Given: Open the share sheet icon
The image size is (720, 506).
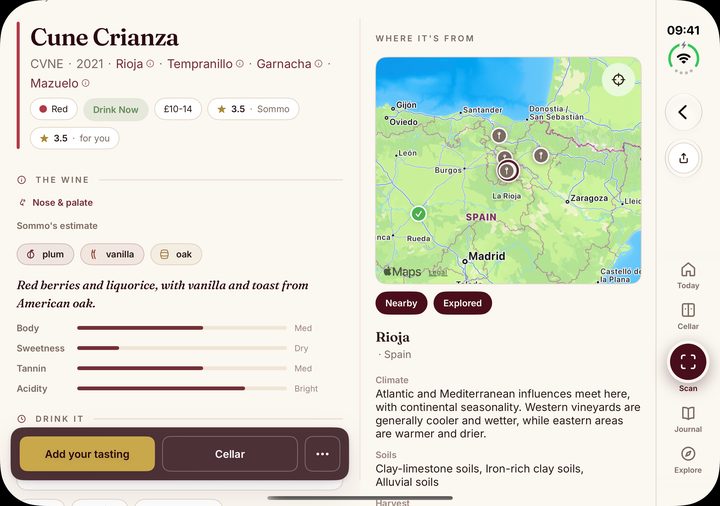Looking at the screenshot, I should point(683,158).
